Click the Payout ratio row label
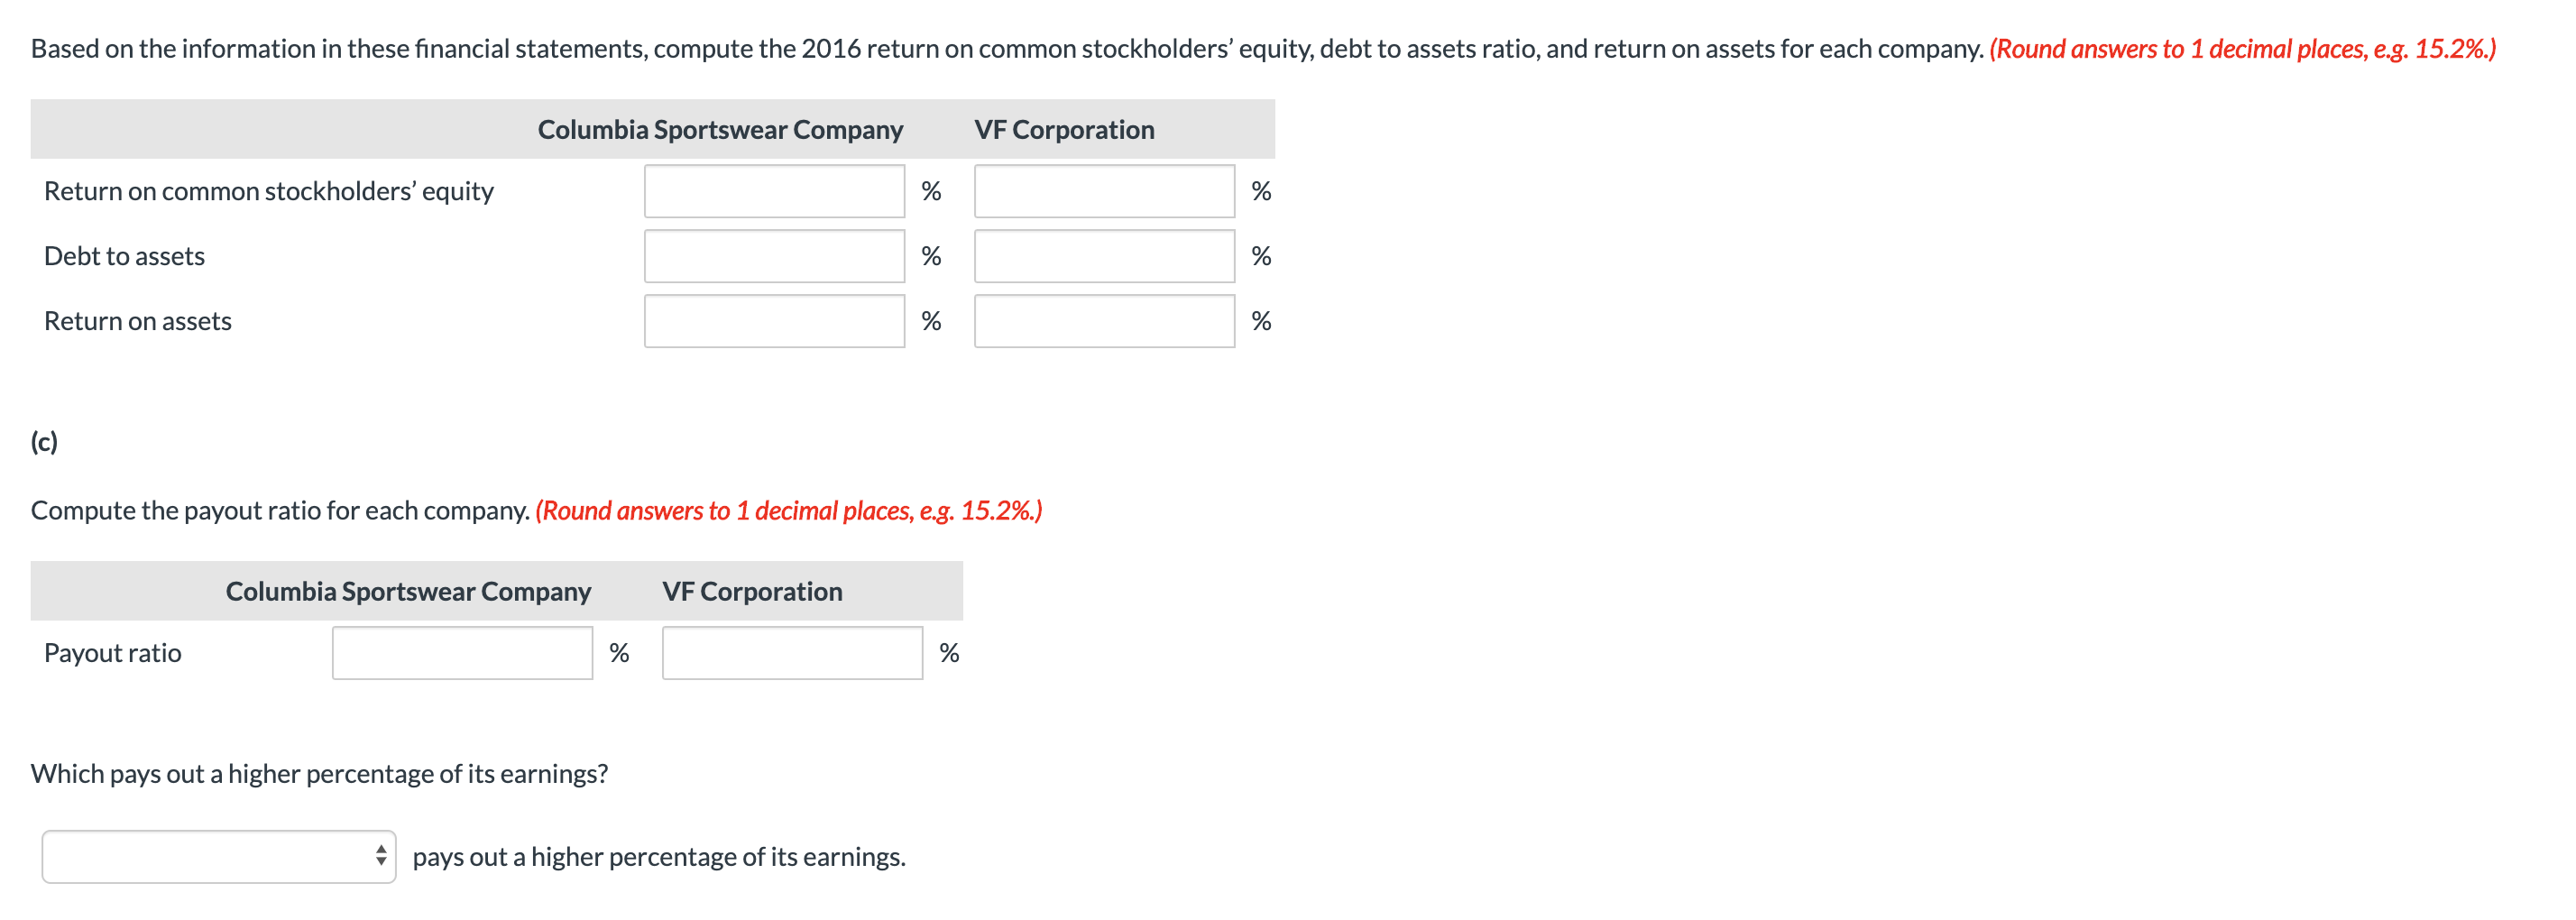 (x=112, y=652)
